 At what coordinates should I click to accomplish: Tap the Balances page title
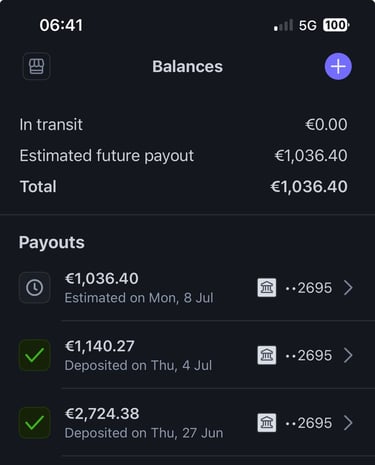187,66
